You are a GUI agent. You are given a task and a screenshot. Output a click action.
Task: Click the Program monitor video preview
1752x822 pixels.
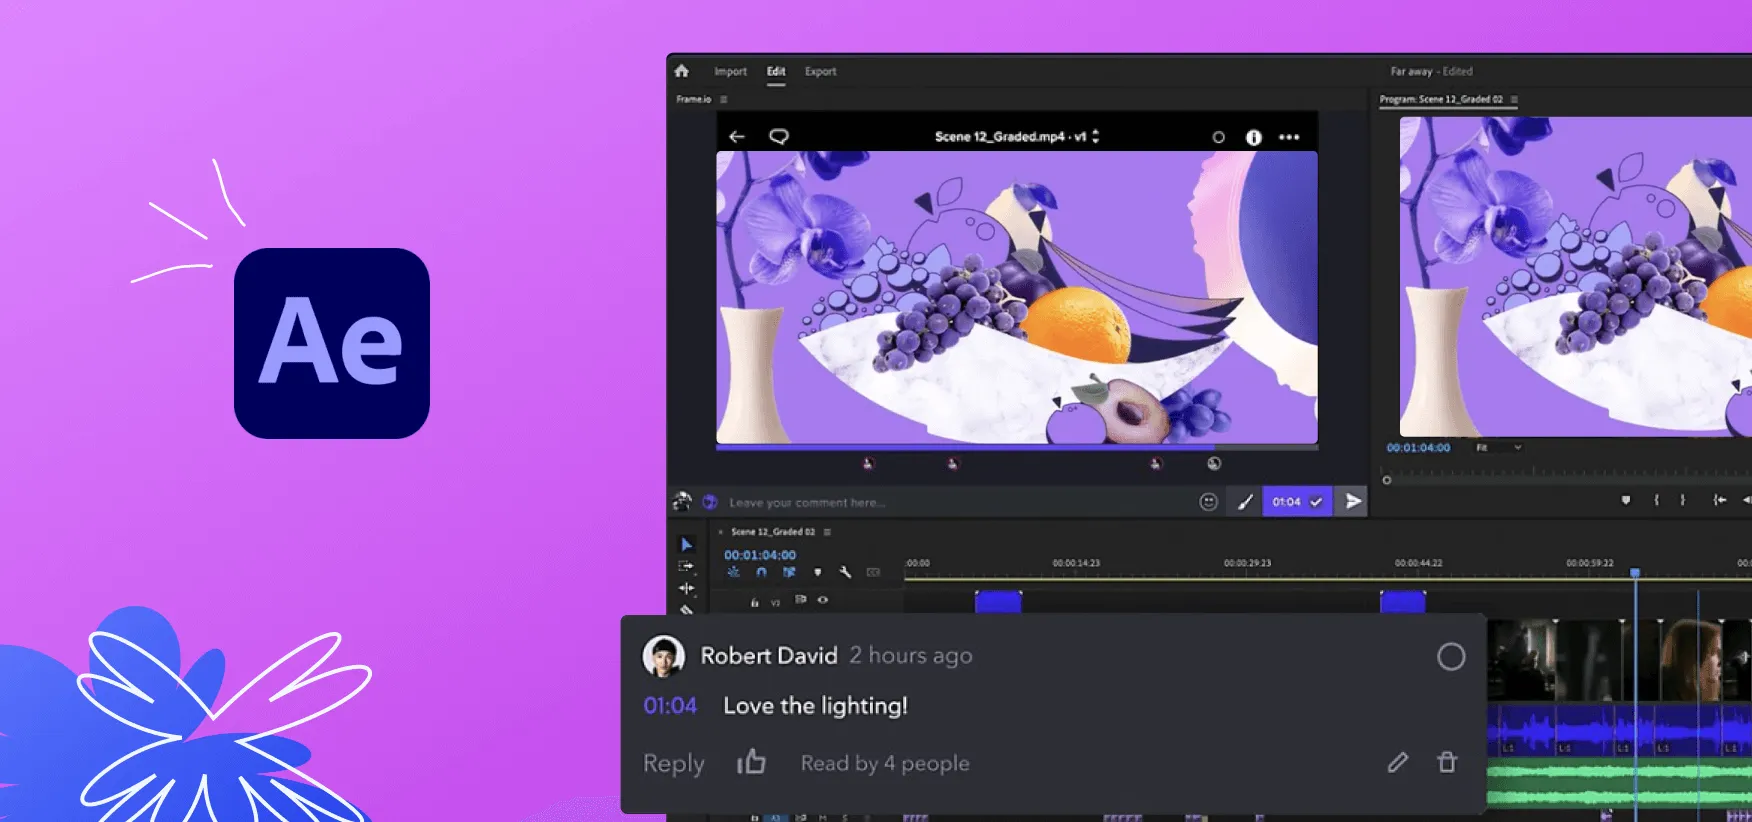[1576, 276]
